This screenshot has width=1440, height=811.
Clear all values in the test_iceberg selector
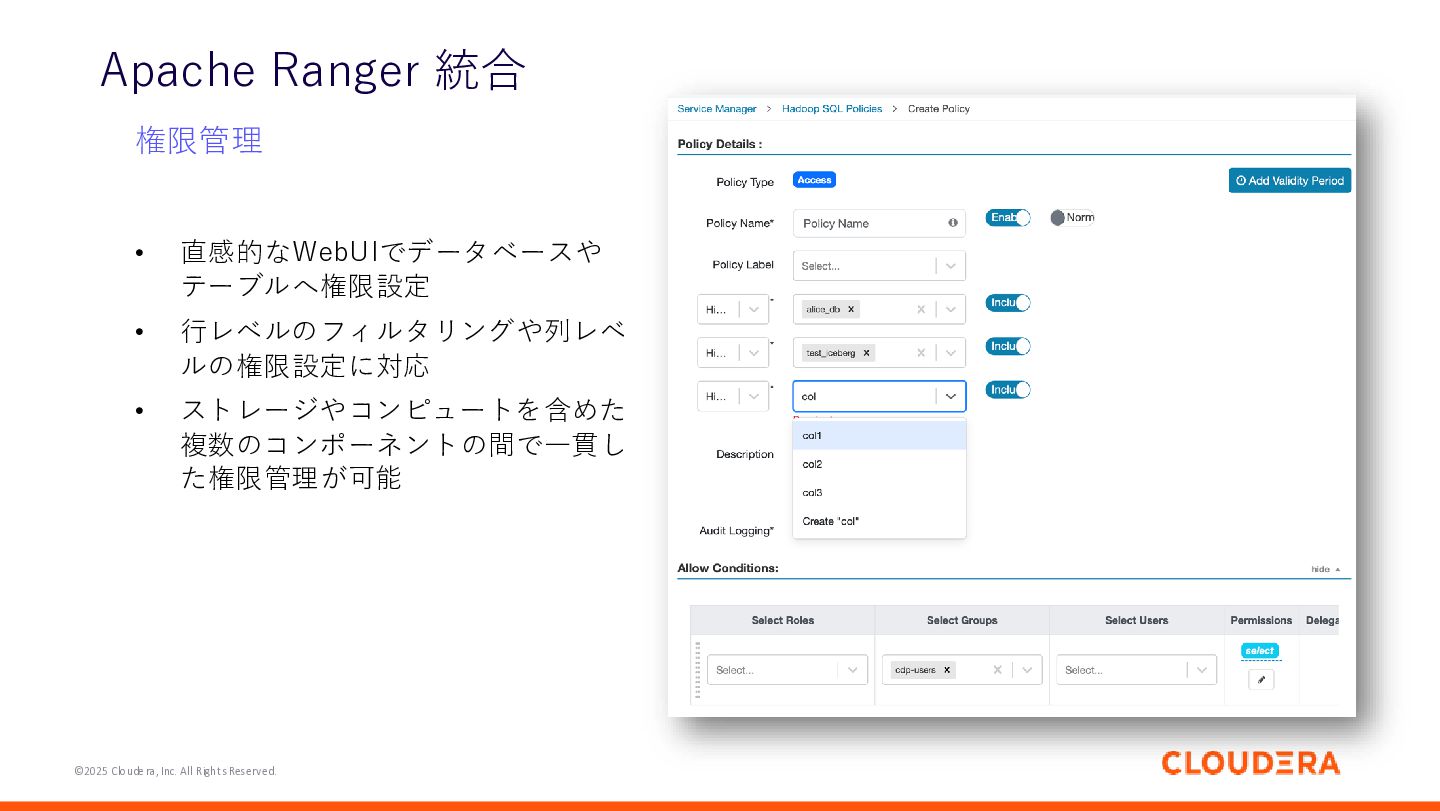coord(921,352)
